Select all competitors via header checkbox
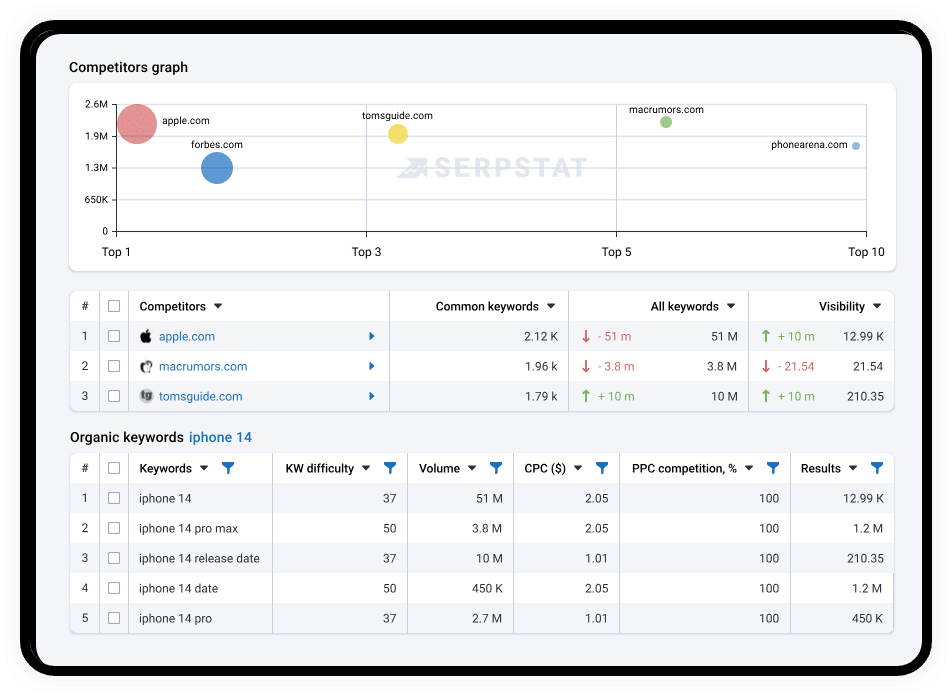952x696 pixels. click(x=114, y=306)
